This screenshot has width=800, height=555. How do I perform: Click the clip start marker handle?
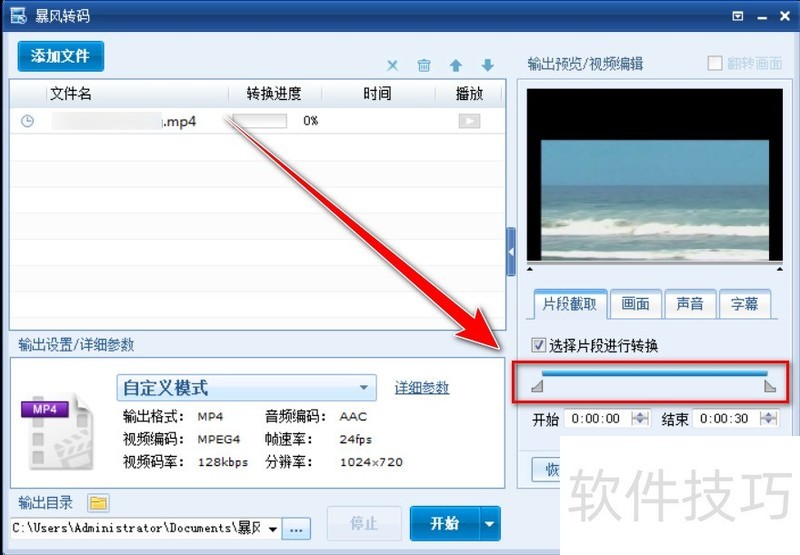click(537, 386)
